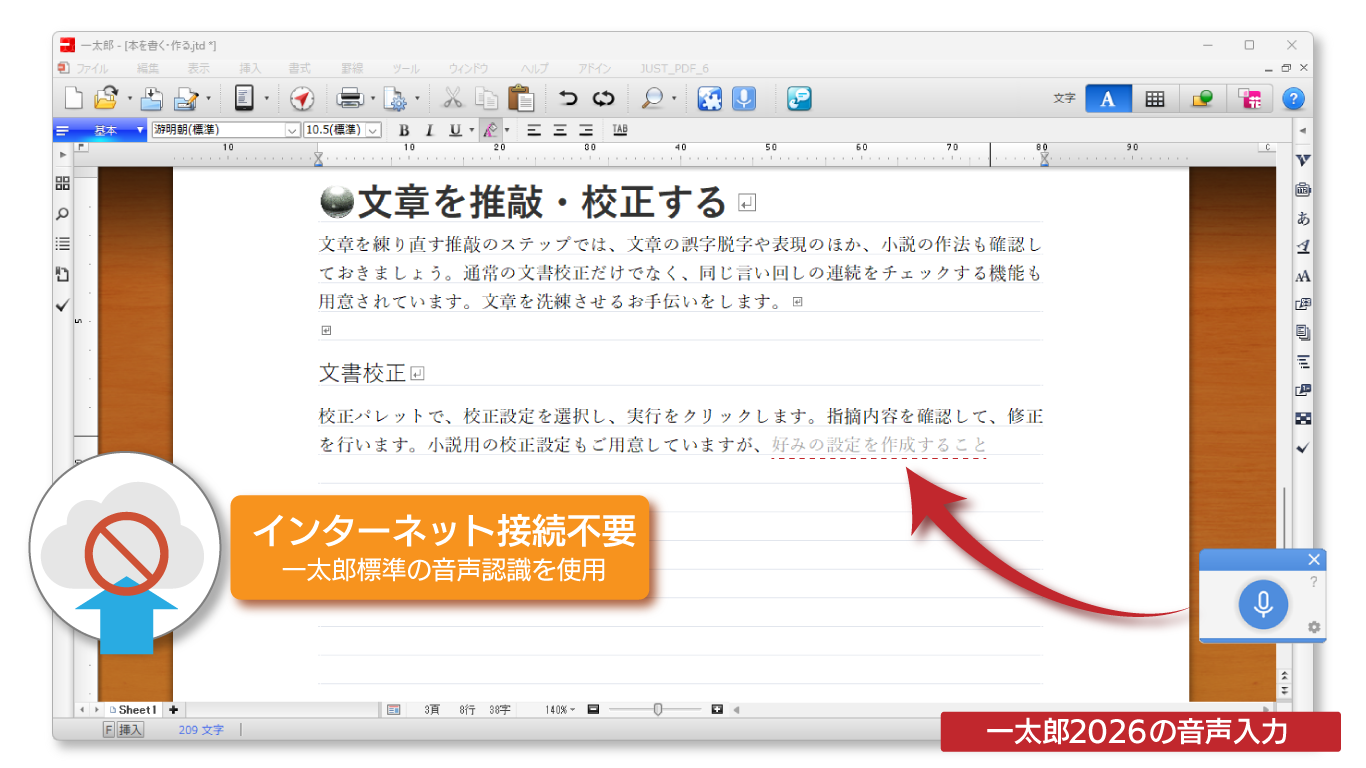This screenshot has height=768, width=1366.
Task: Add a new sheet with the plus button
Action: click(x=173, y=710)
